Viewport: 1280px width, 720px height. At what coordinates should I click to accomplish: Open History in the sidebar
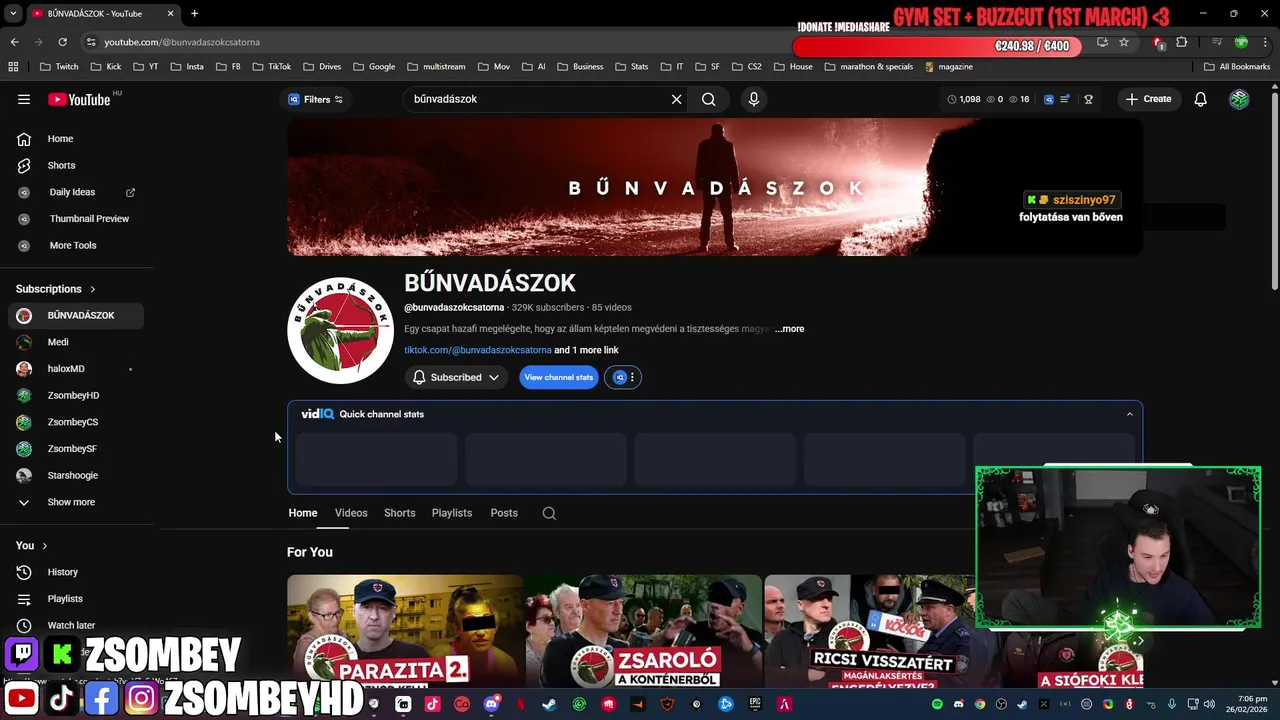(75, 572)
